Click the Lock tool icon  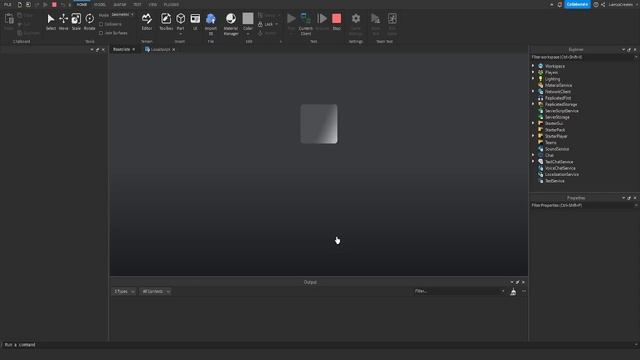(260, 24)
